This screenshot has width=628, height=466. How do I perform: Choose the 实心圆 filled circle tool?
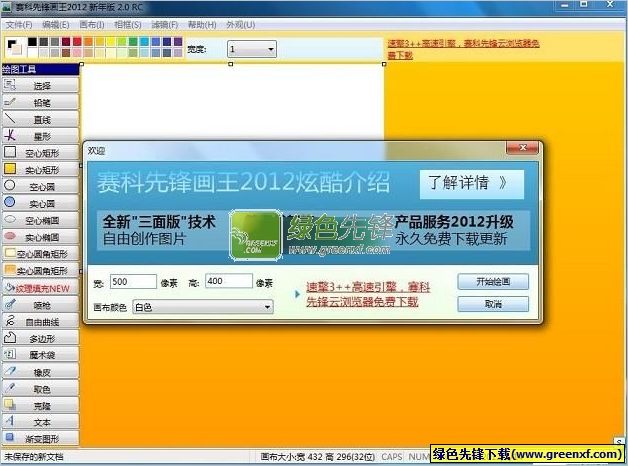click(40, 203)
